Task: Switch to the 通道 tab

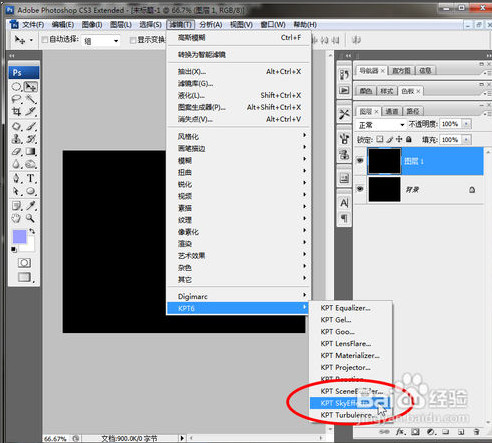Action: click(x=392, y=111)
